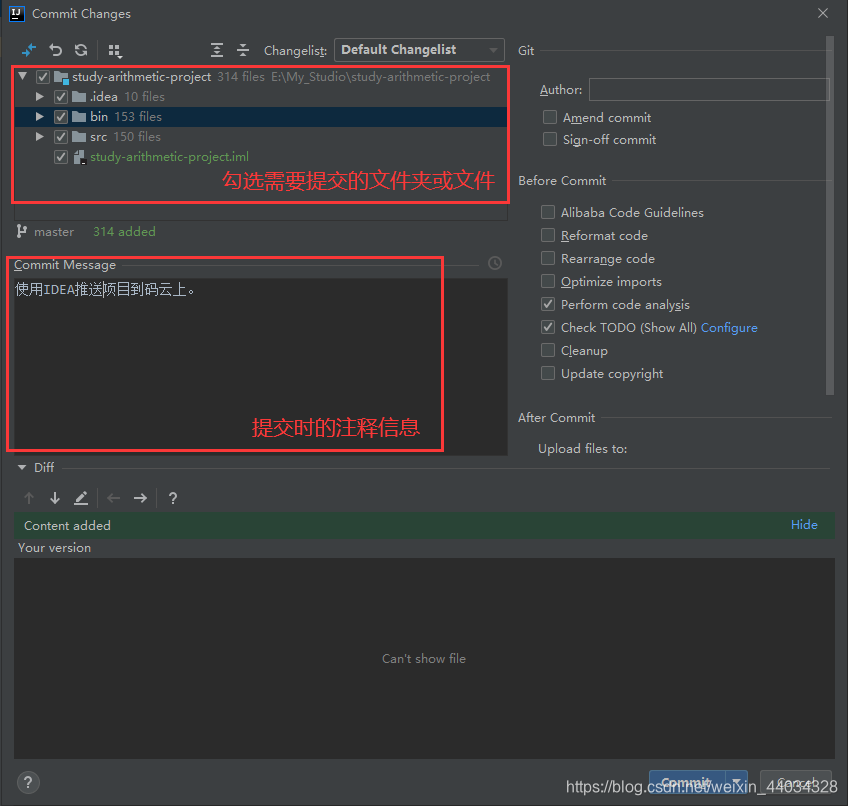Image resolution: width=848 pixels, height=806 pixels.
Task: Expand the bin folder node
Action: pos(39,117)
